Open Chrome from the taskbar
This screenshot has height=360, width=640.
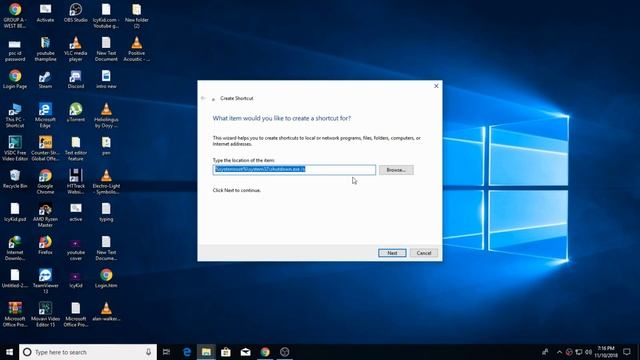click(x=265, y=352)
